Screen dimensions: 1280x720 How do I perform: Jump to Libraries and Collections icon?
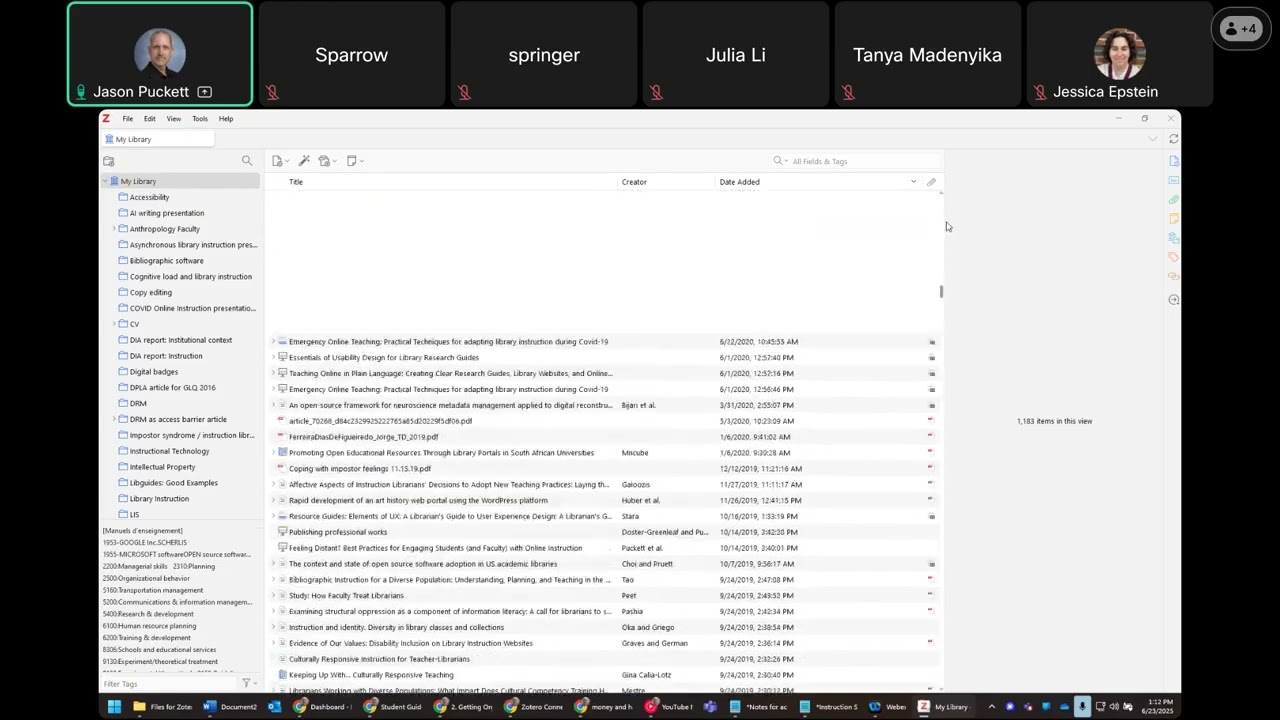[1174, 238]
